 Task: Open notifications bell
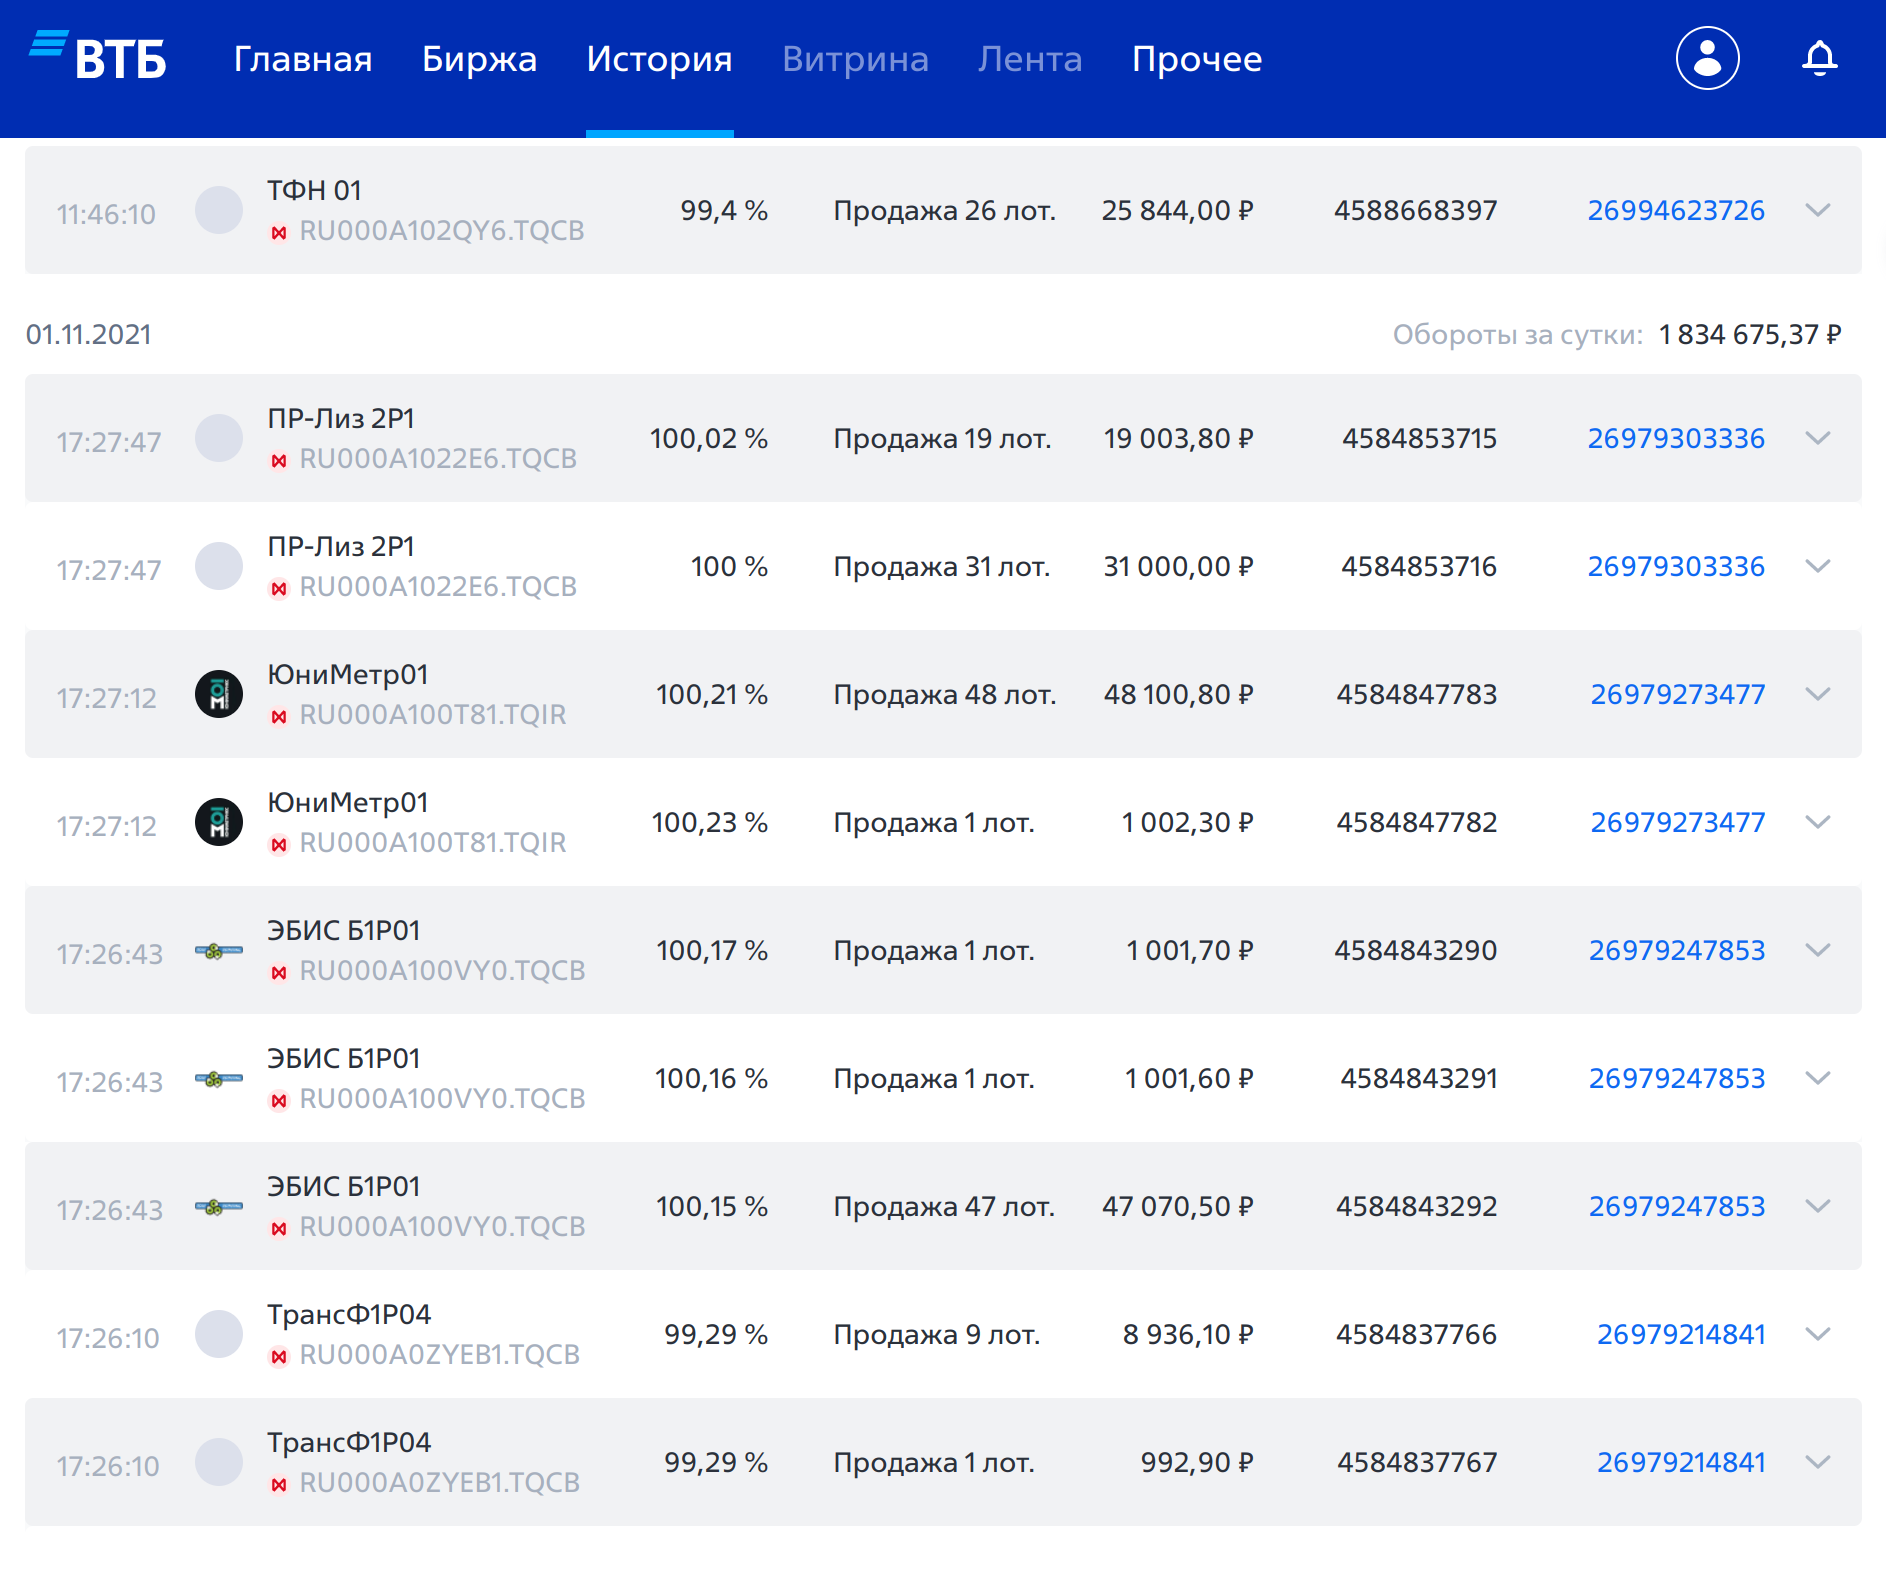(1819, 58)
